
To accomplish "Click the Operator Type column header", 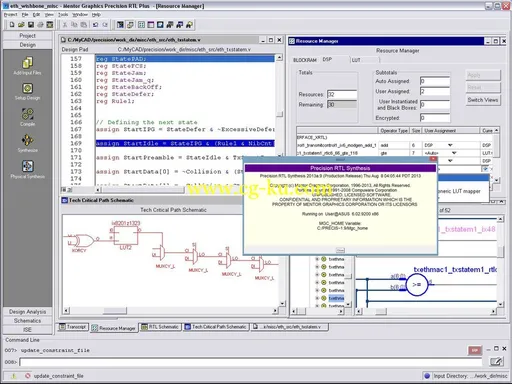I will (394, 130).
